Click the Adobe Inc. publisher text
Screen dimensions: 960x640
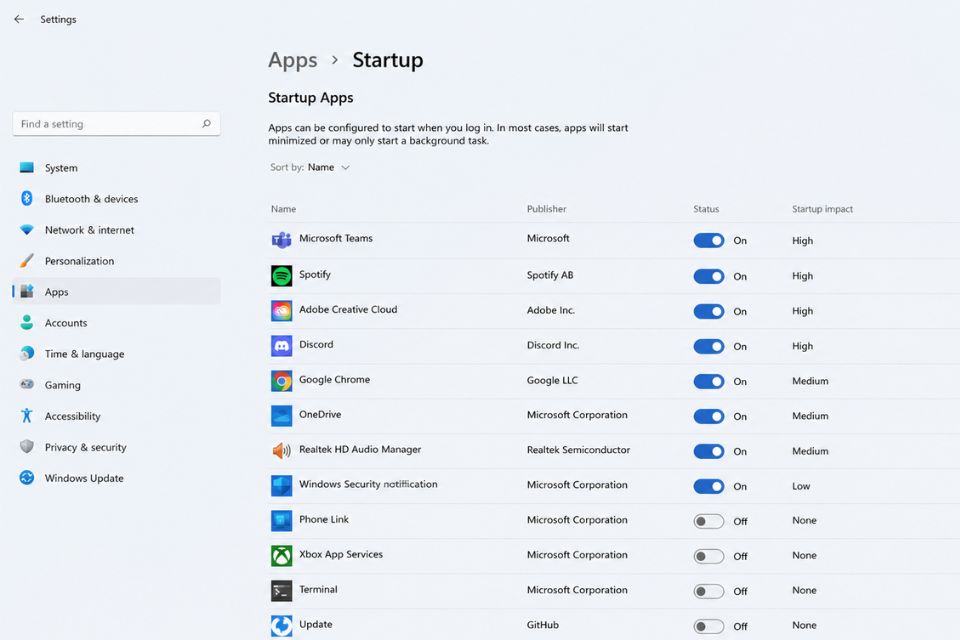[551, 310]
